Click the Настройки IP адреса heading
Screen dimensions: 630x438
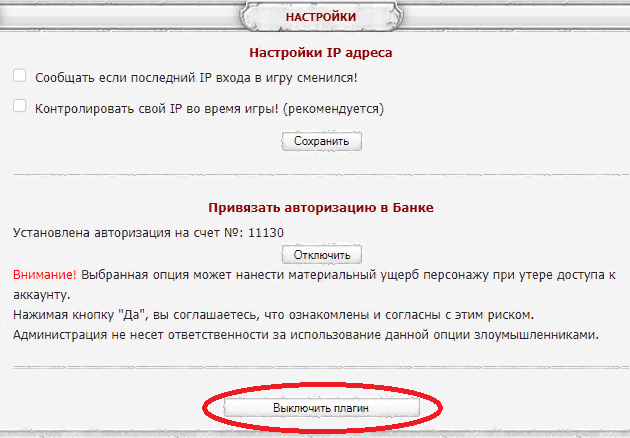320,52
